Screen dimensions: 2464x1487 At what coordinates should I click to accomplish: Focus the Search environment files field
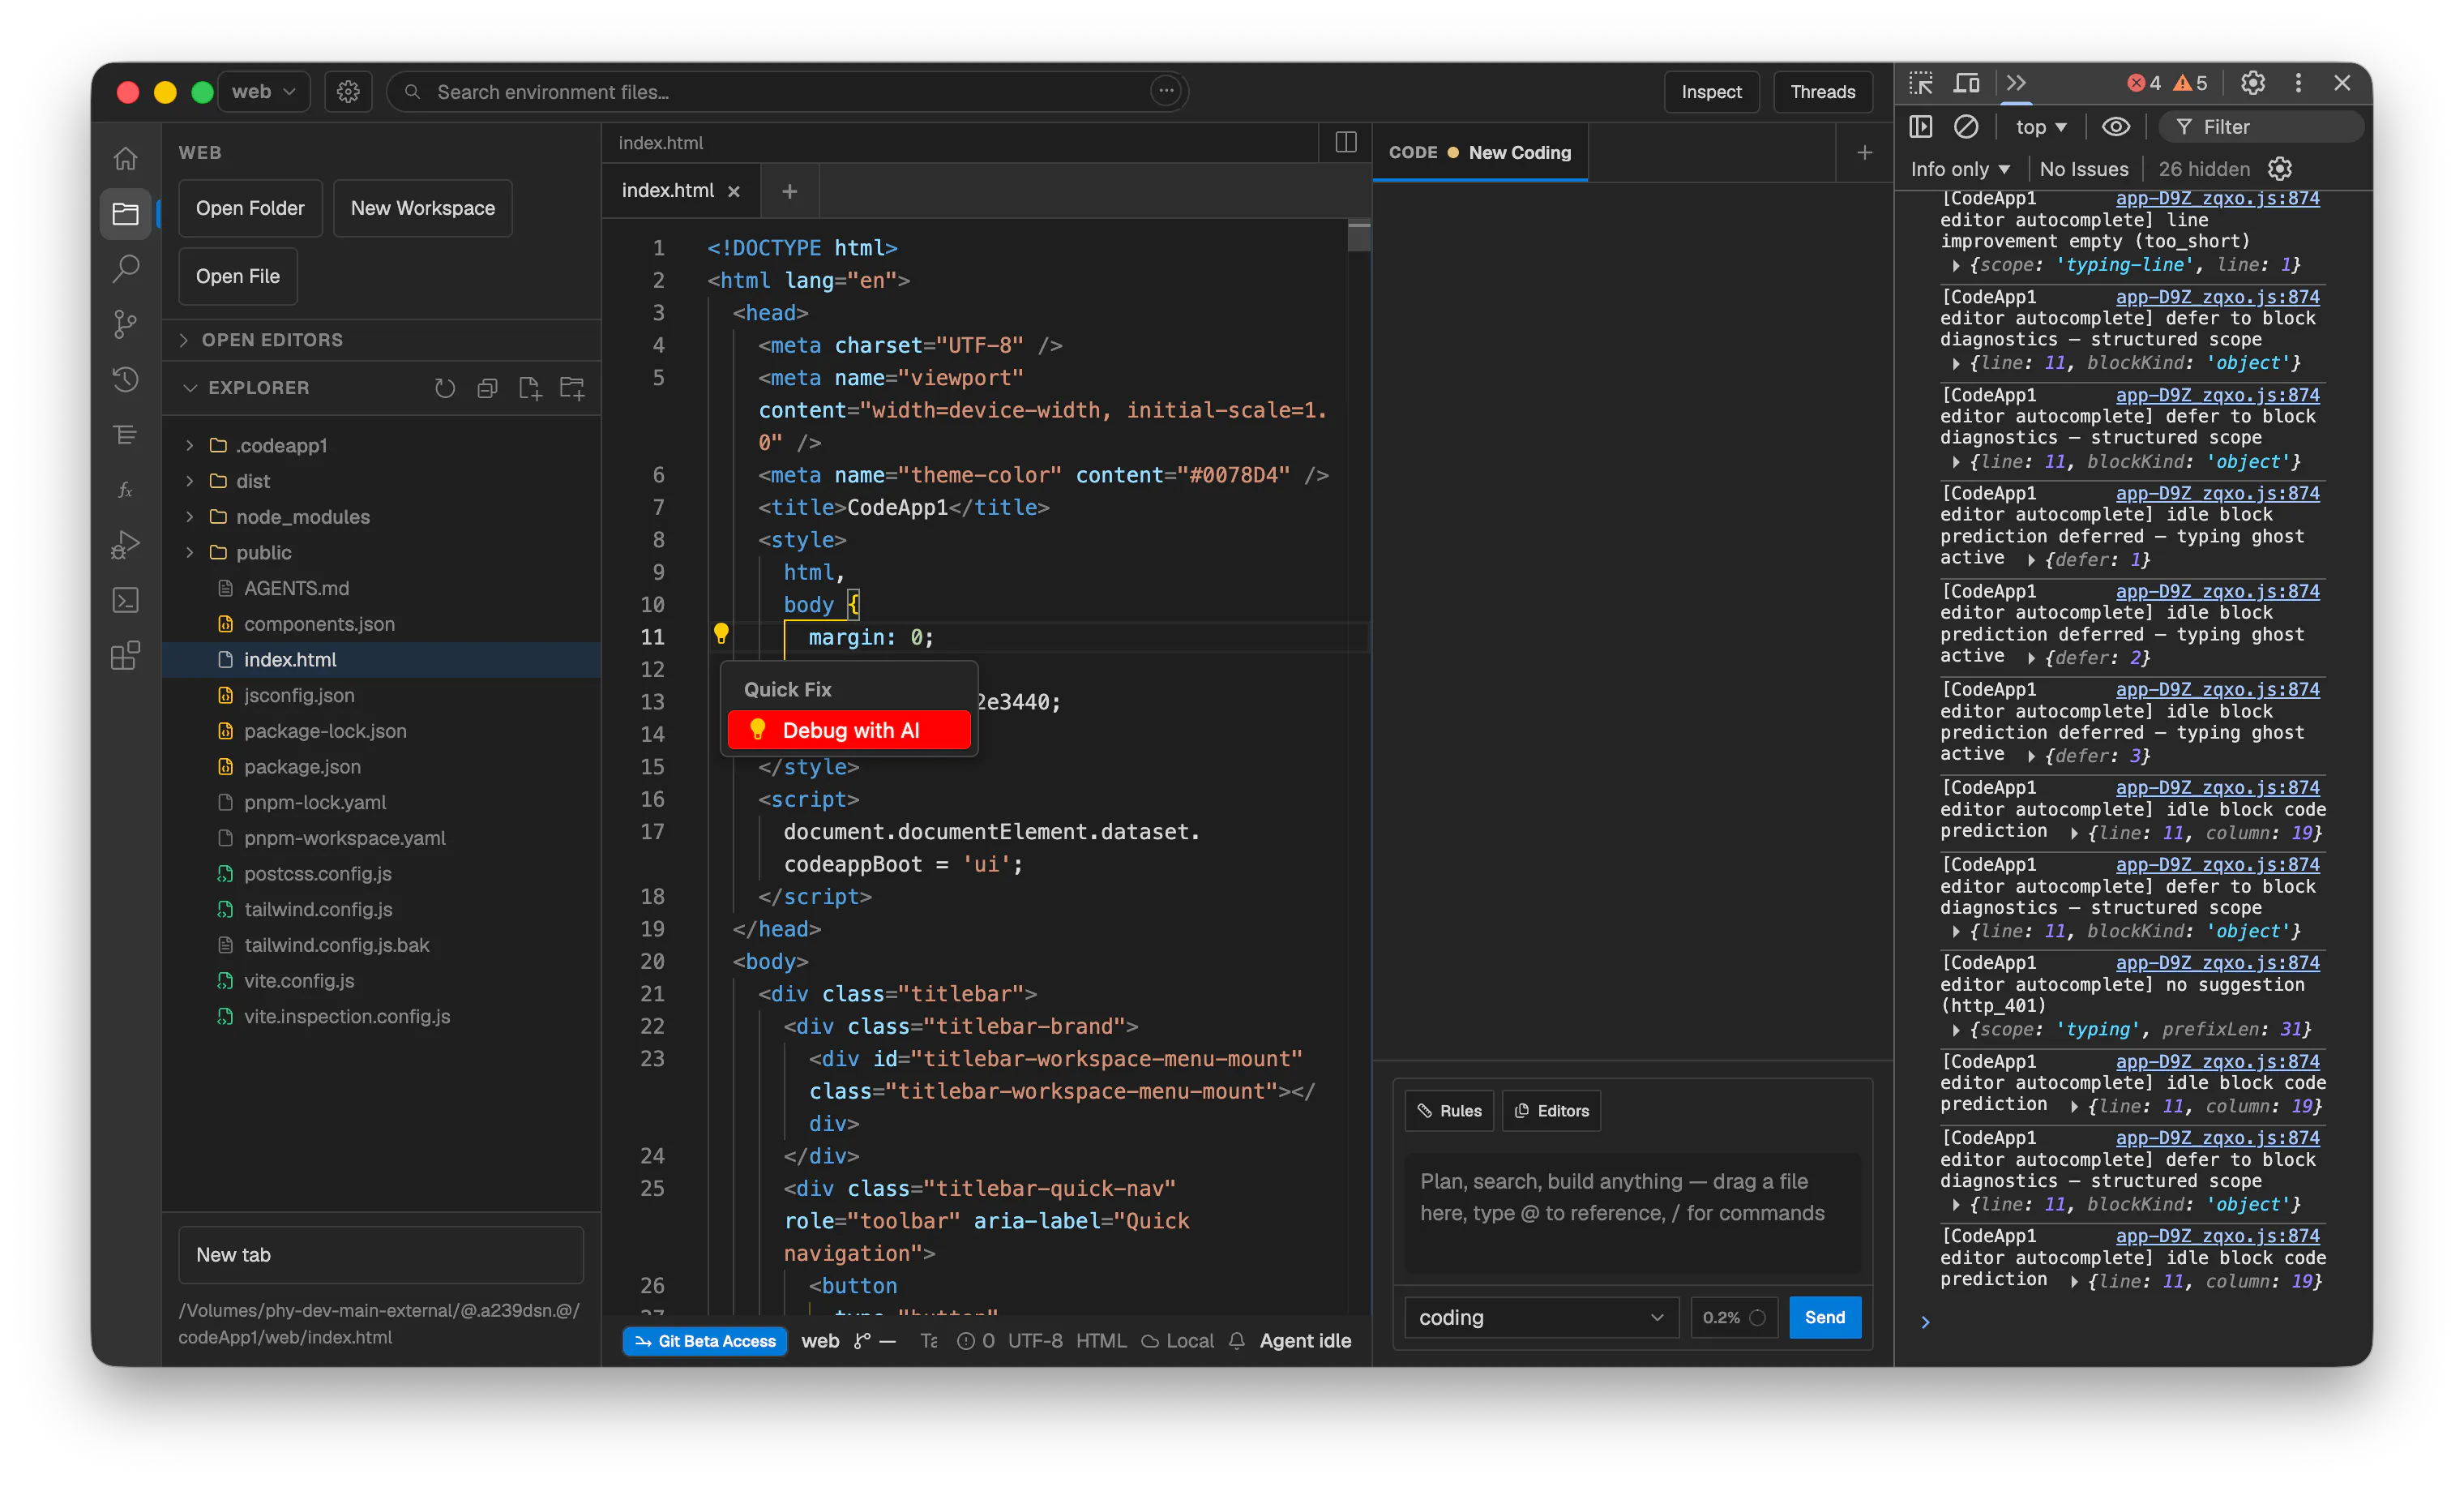tap(787, 92)
